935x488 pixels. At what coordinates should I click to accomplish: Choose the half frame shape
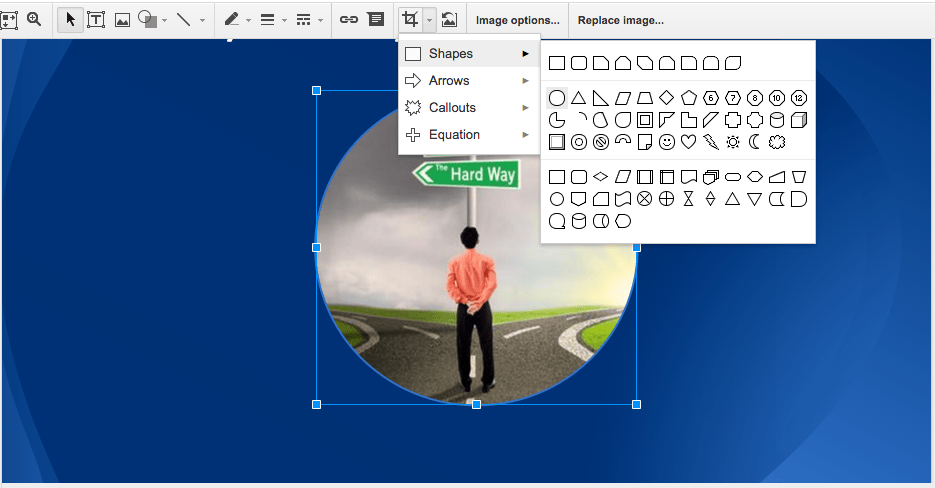(x=667, y=120)
